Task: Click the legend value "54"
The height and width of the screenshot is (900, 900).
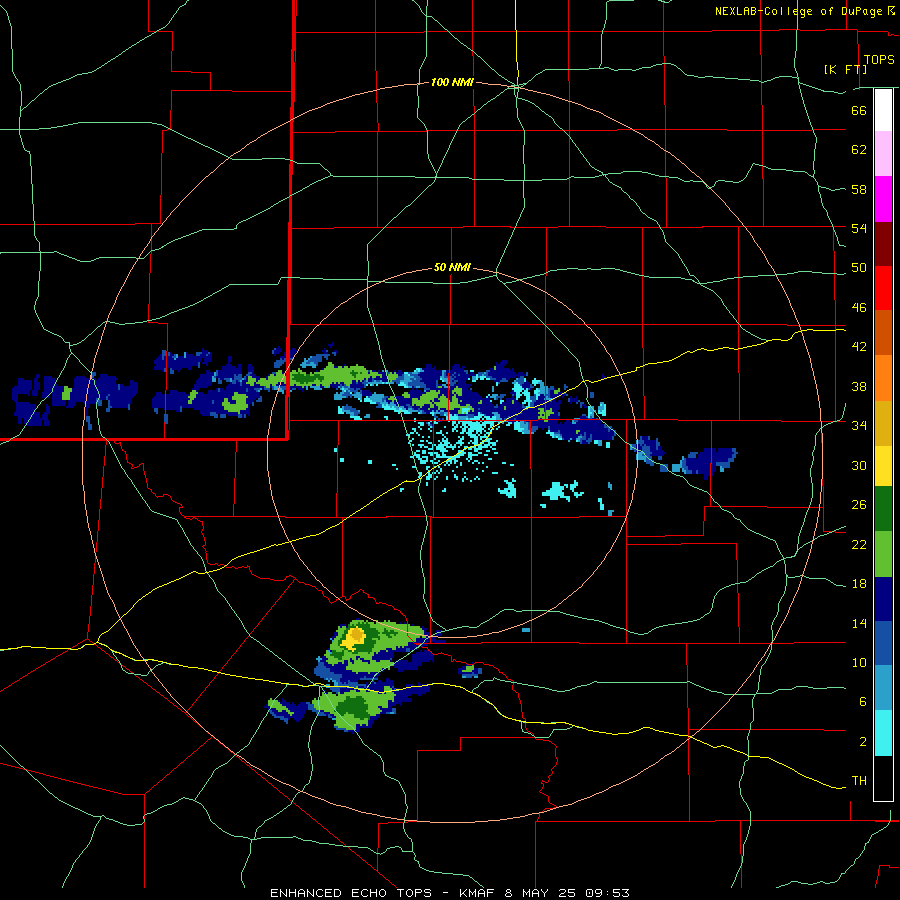Action: coord(859,228)
